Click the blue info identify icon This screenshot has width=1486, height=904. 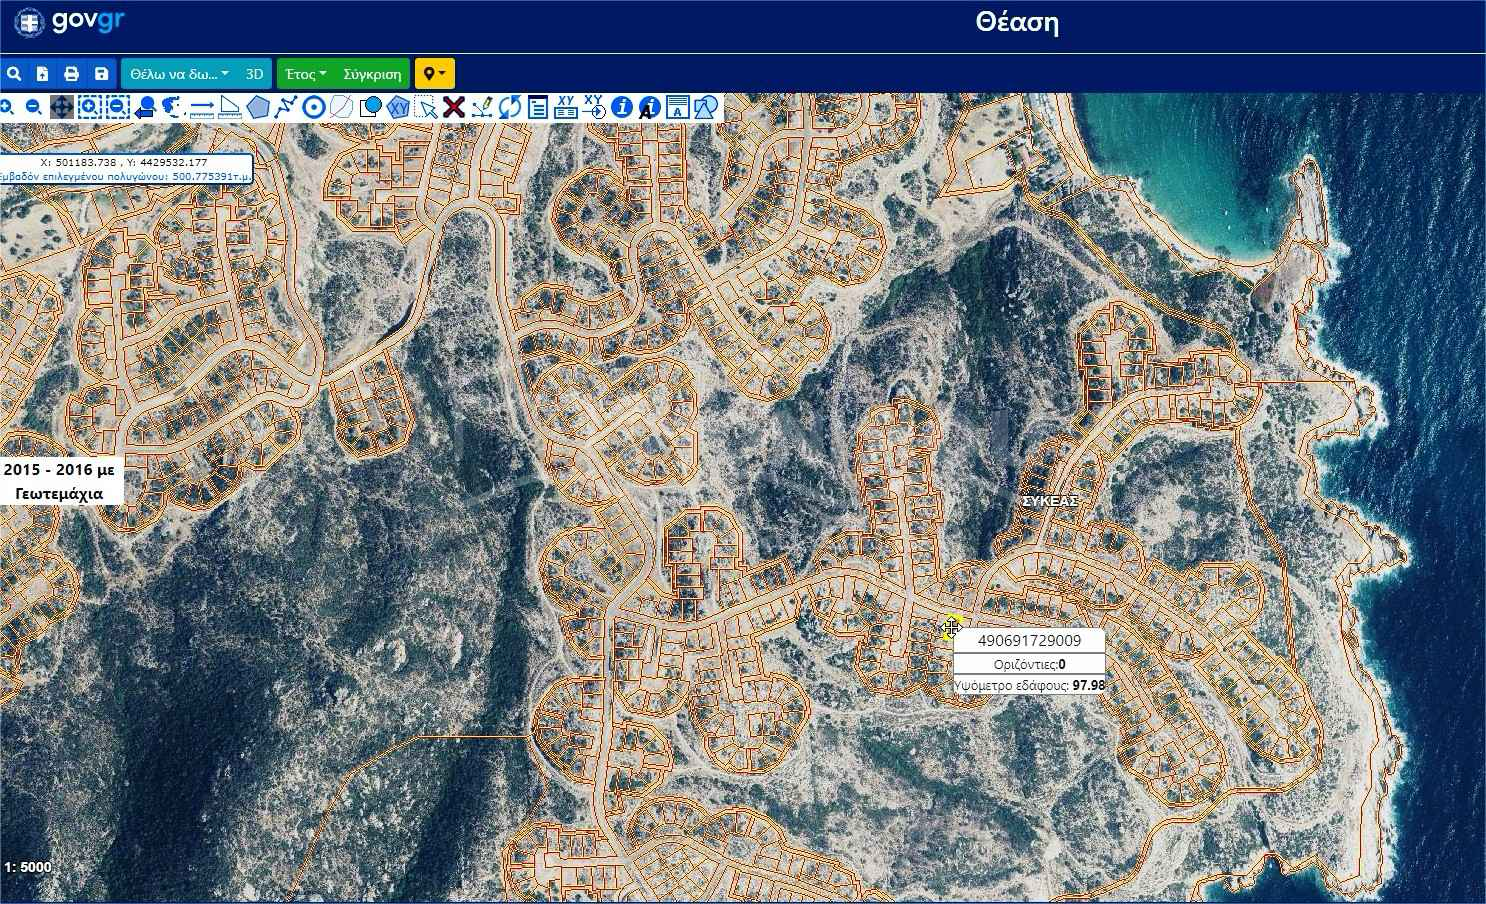tap(621, 107)
